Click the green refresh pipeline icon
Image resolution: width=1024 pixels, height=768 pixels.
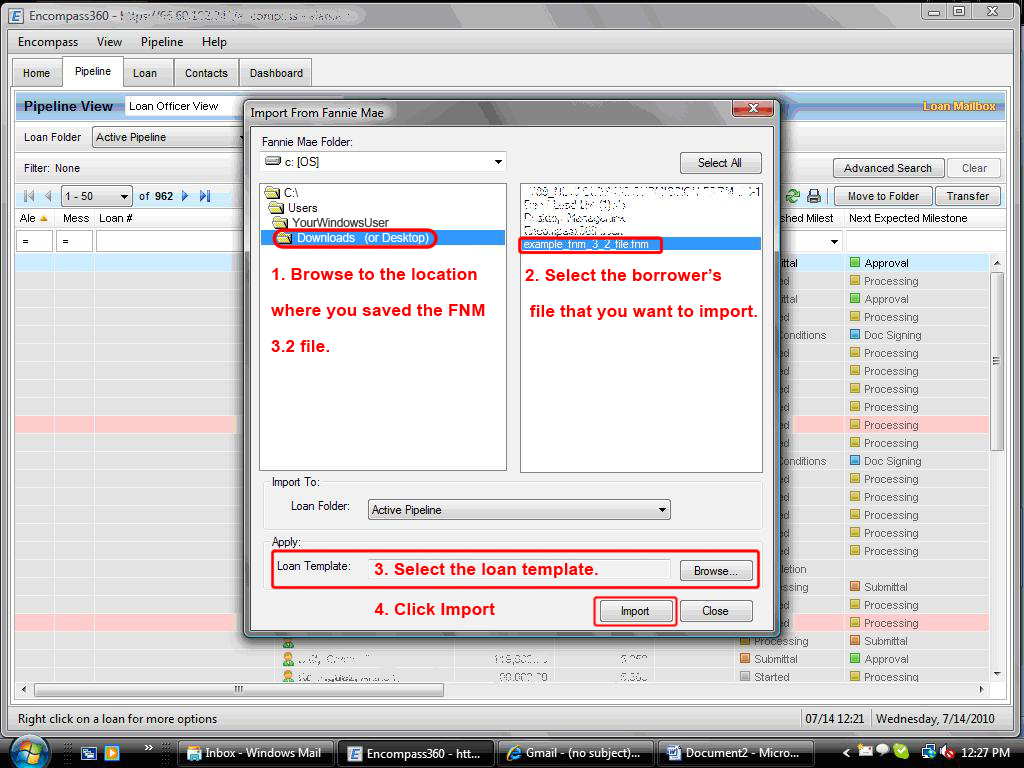coord(793,196)
